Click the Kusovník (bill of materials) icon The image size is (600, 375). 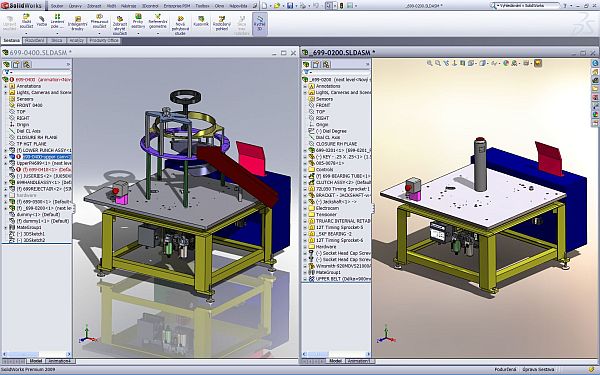tap(201, 21)
